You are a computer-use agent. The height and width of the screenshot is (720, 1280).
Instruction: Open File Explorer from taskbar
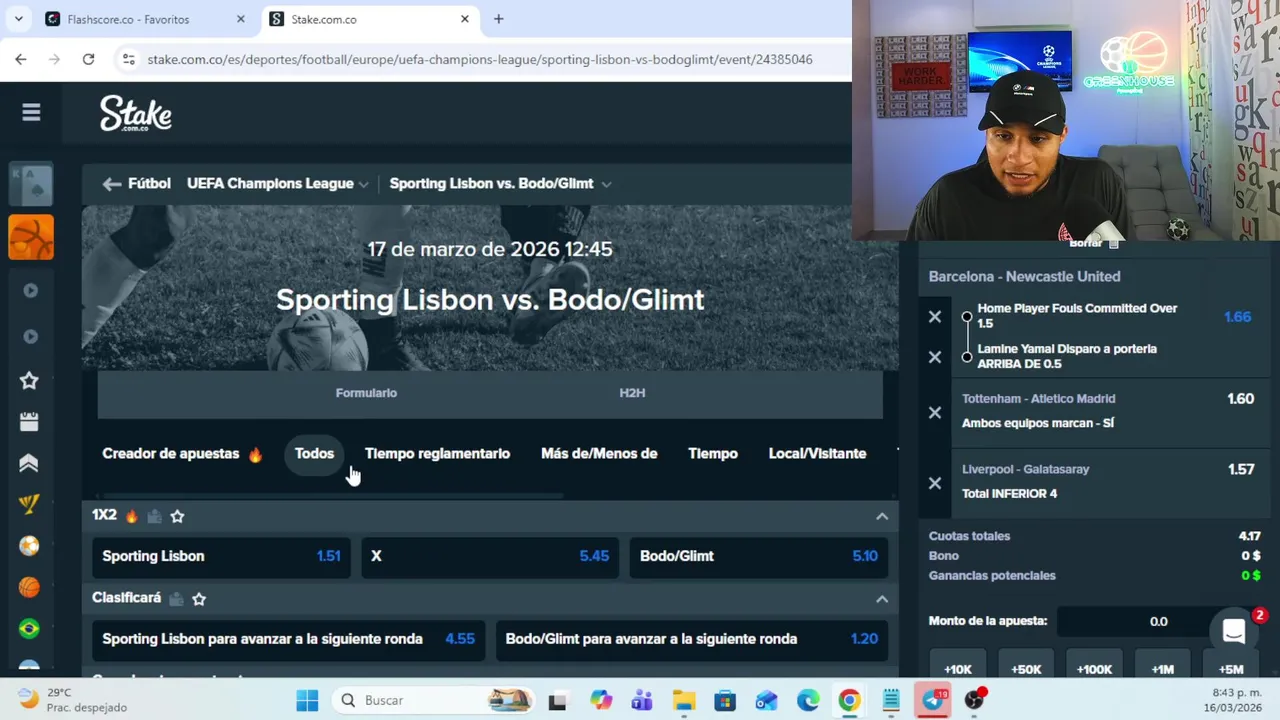683,700
